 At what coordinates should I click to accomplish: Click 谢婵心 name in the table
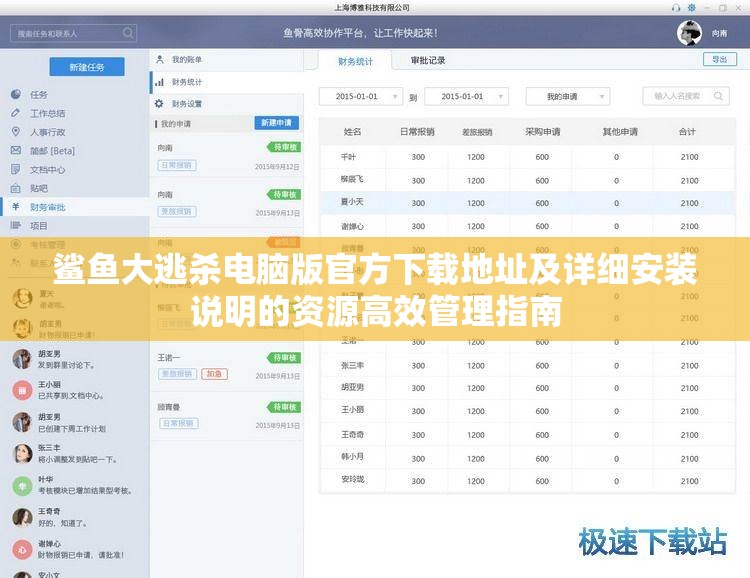352,226
